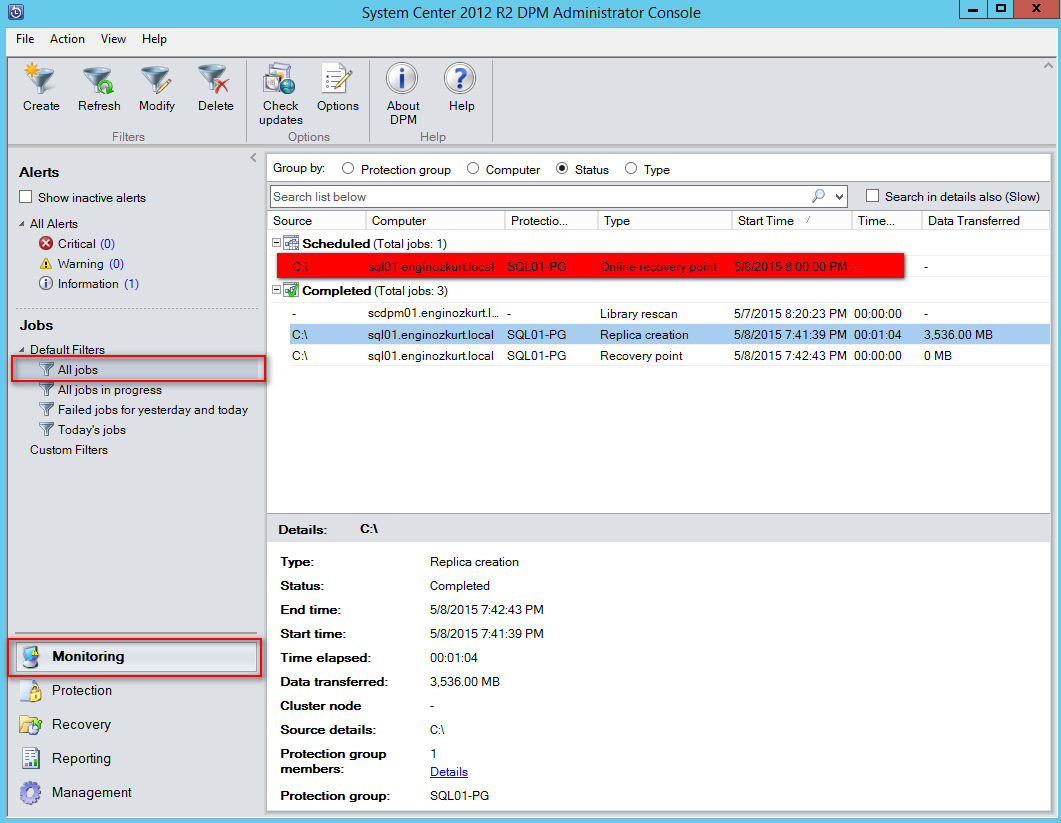This screenshot has width=1061, height=823.
Task: Click the Monitoring workspace icon
Action: pyautogui.click(x=31, y=657)
